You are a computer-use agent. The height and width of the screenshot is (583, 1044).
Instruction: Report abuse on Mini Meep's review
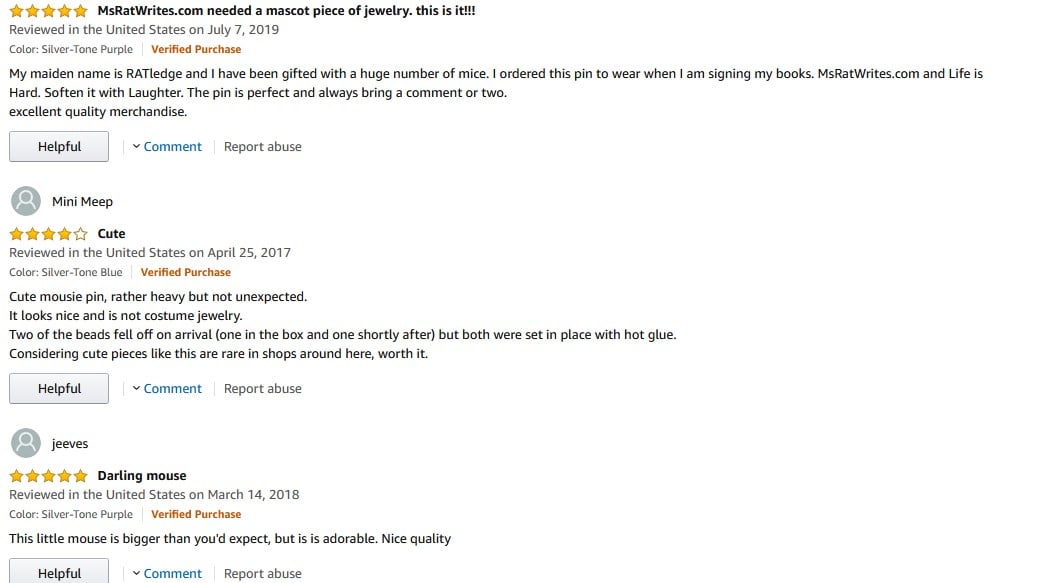(x=262, y=389)
